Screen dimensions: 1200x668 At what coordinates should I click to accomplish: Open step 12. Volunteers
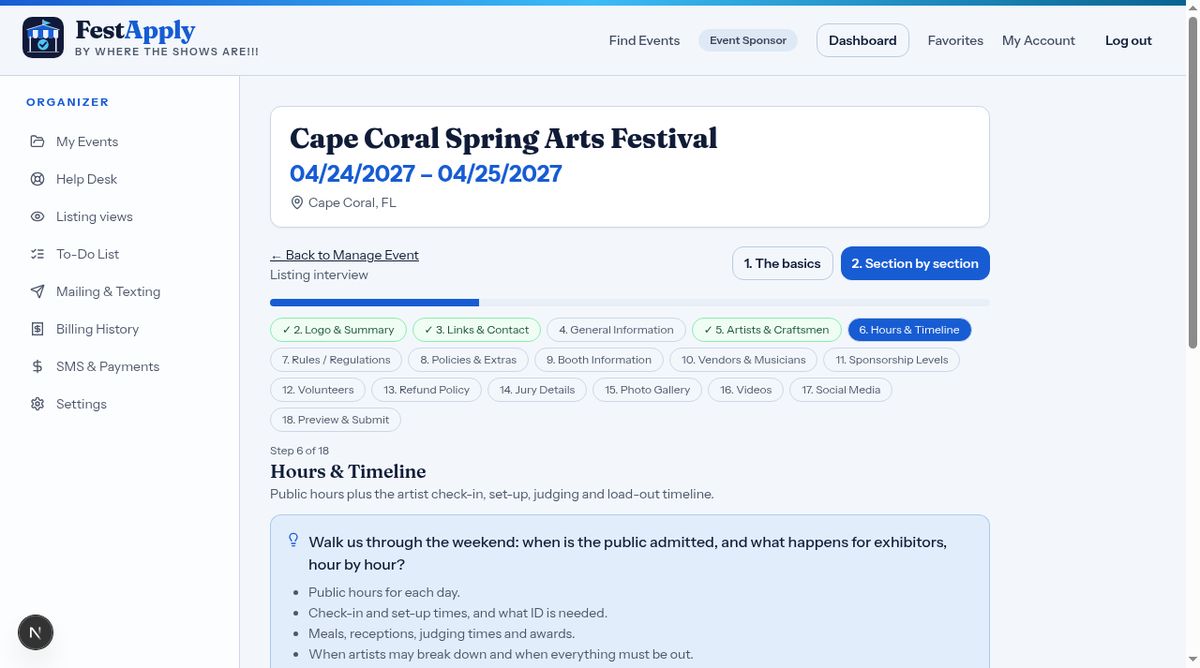pyautogui.click(x=318, y=390)
